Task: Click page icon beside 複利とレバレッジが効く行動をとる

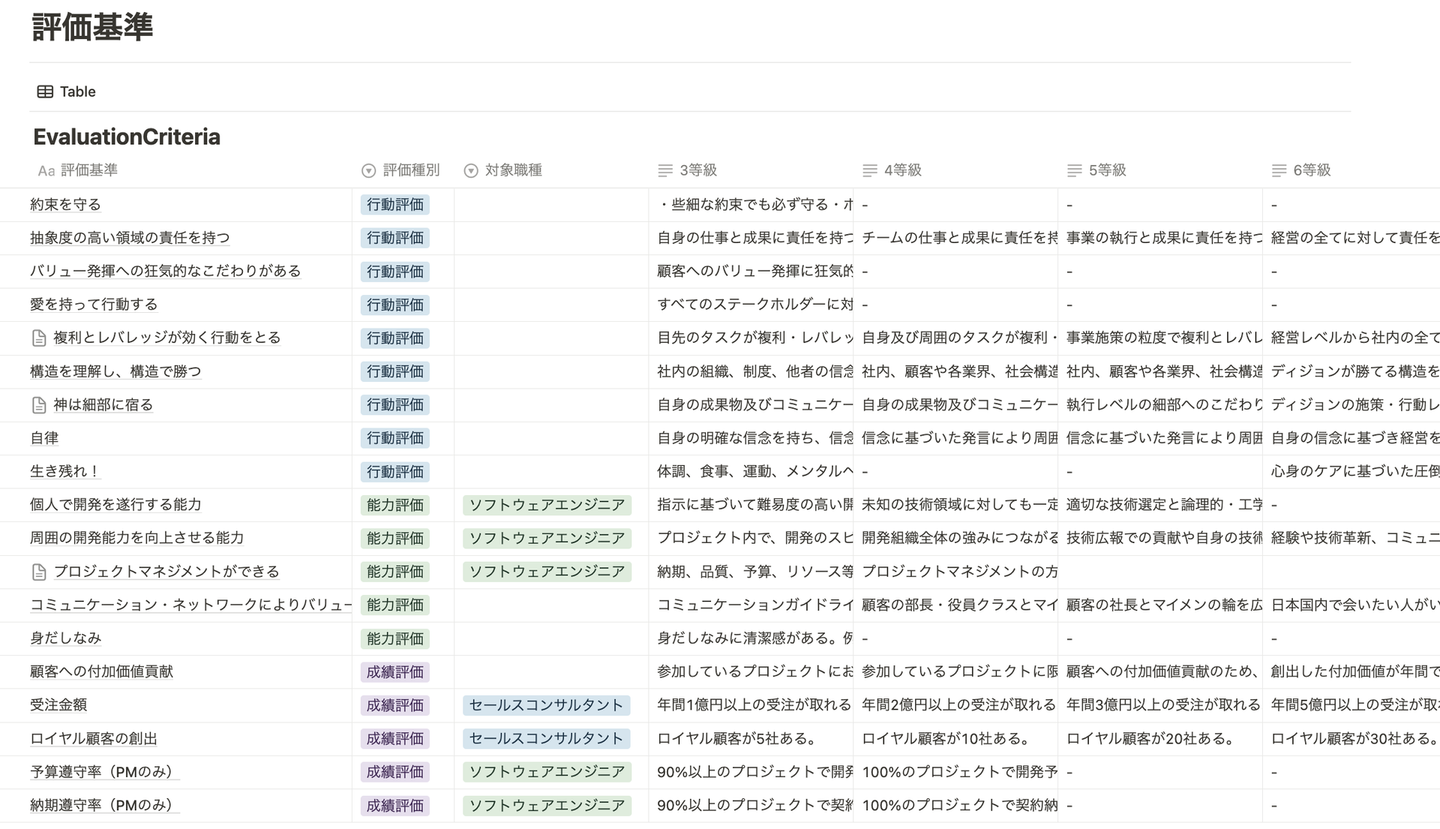Action: pos(39,338)
